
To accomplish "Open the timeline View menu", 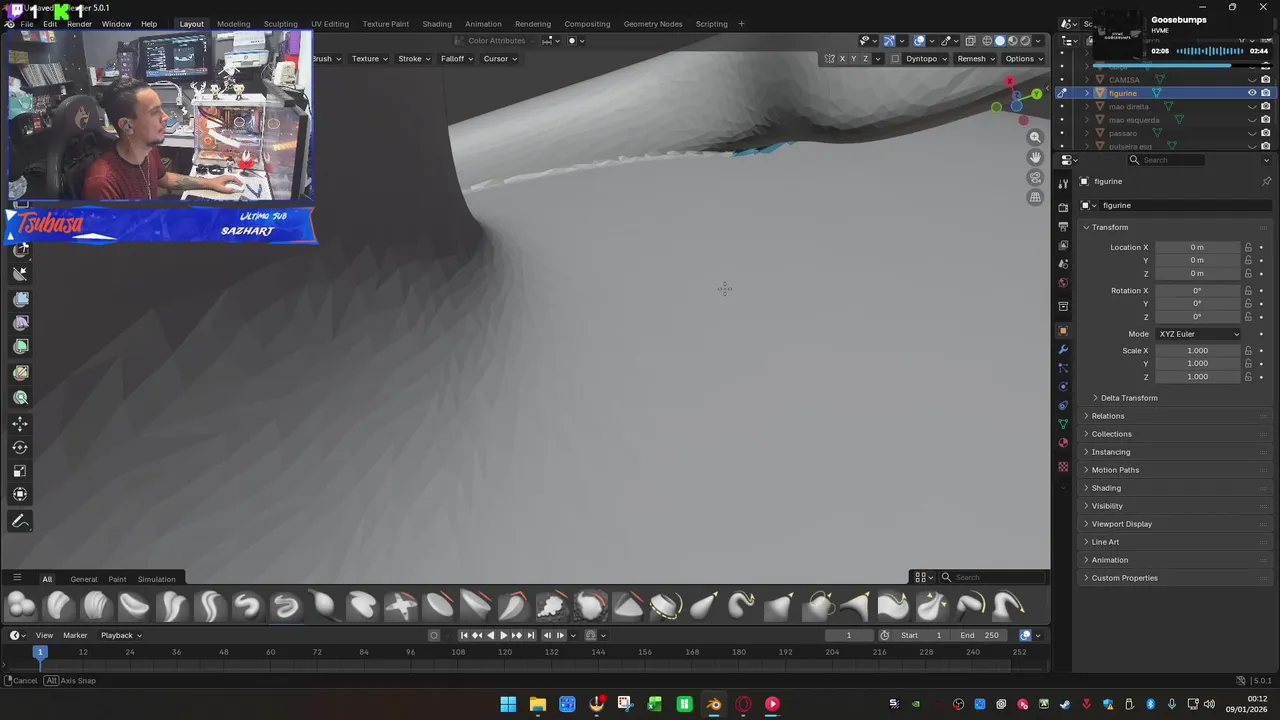I will click(x=44, y=635).
